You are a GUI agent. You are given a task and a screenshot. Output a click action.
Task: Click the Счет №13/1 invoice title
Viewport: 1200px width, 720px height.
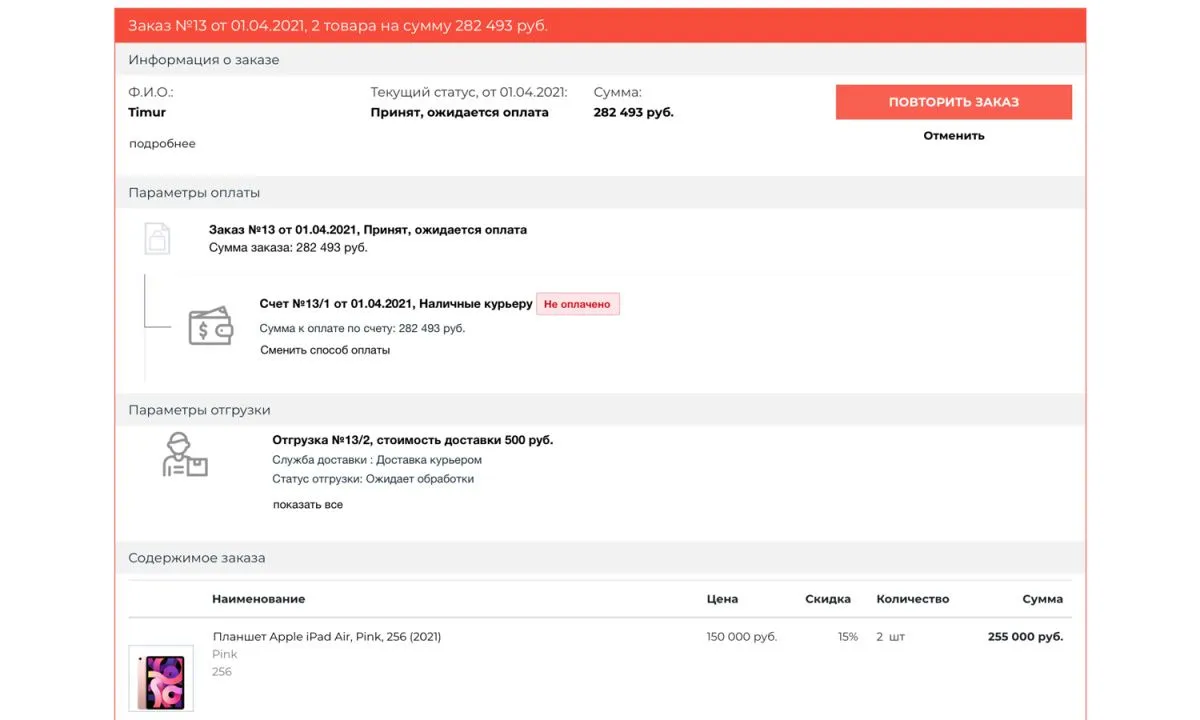(x=395, y=304)
